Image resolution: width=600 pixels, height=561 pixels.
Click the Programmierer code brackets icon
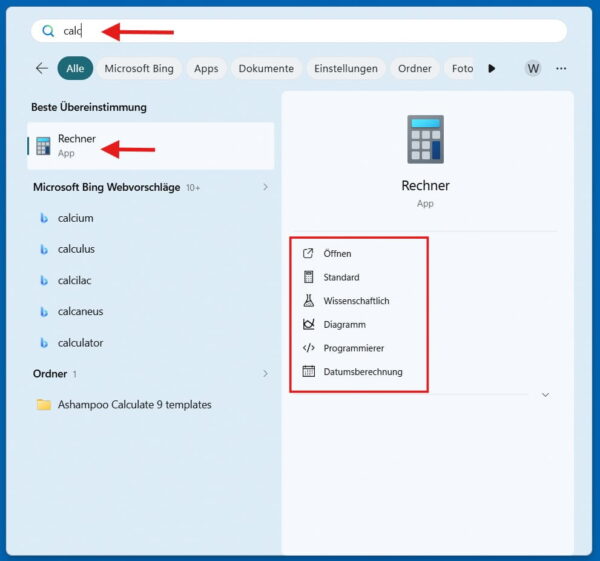[308, 348]
